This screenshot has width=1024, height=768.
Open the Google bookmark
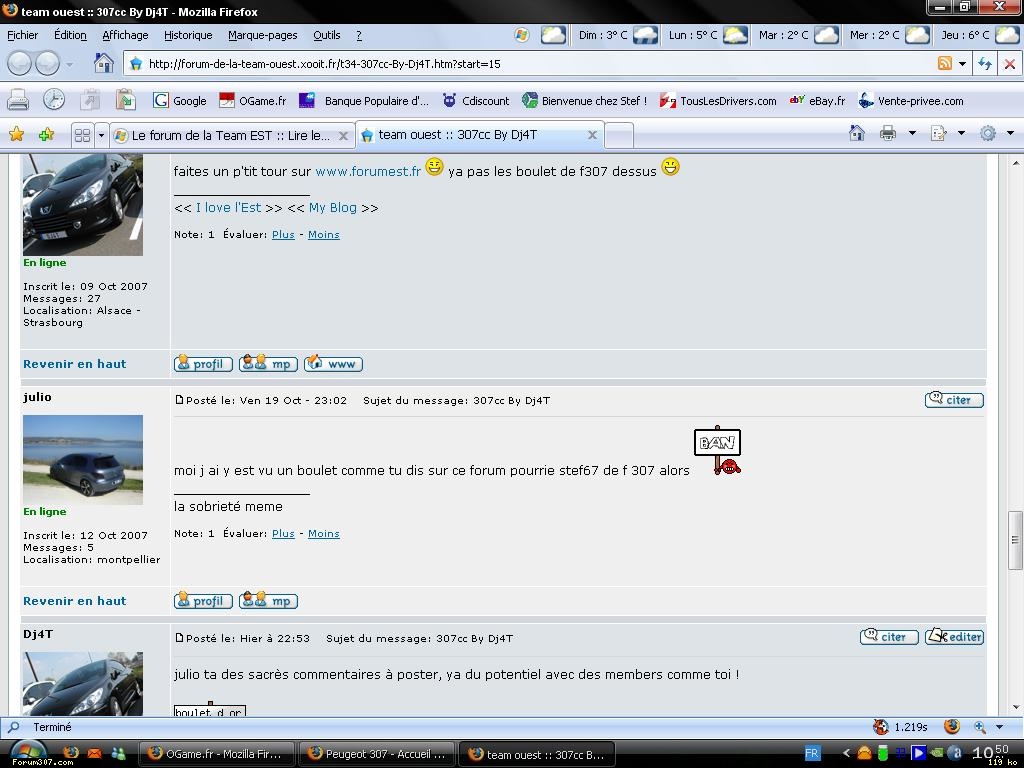click(x=180, y=101)
